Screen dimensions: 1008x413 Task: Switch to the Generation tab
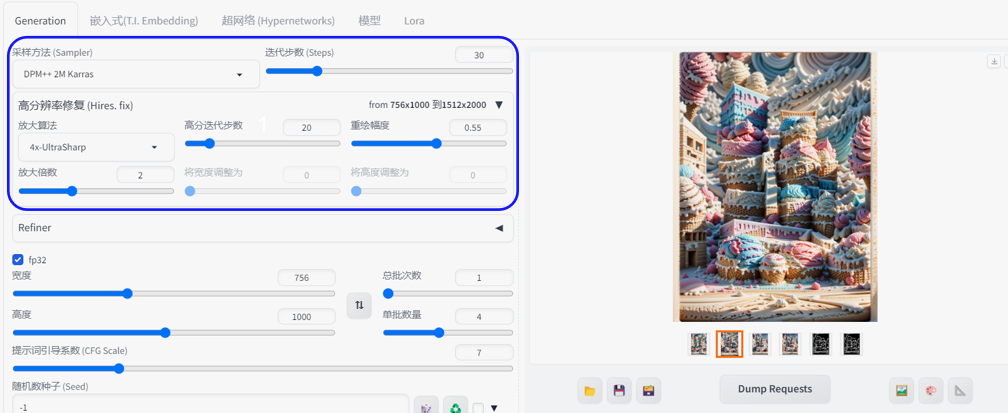tap(40, 21)
